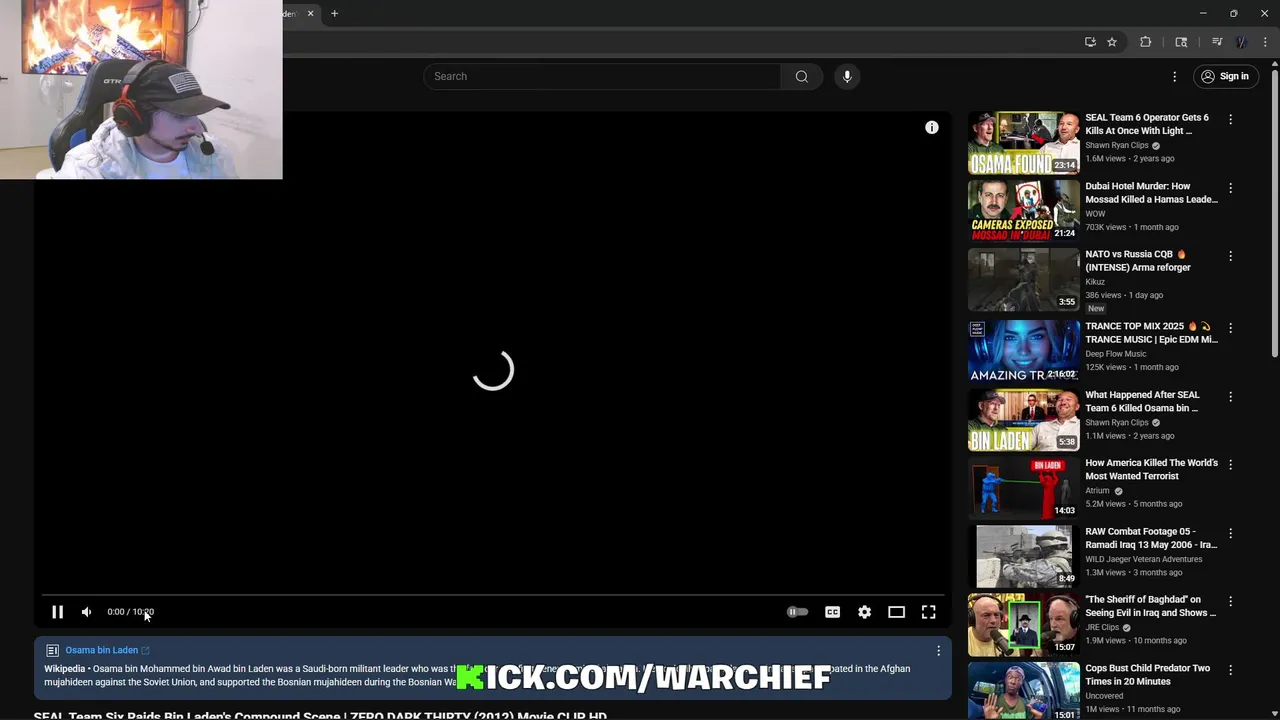Minimize the browser window
Viewport: 1280px width, 720px height.
click(x=1203, y=13)
